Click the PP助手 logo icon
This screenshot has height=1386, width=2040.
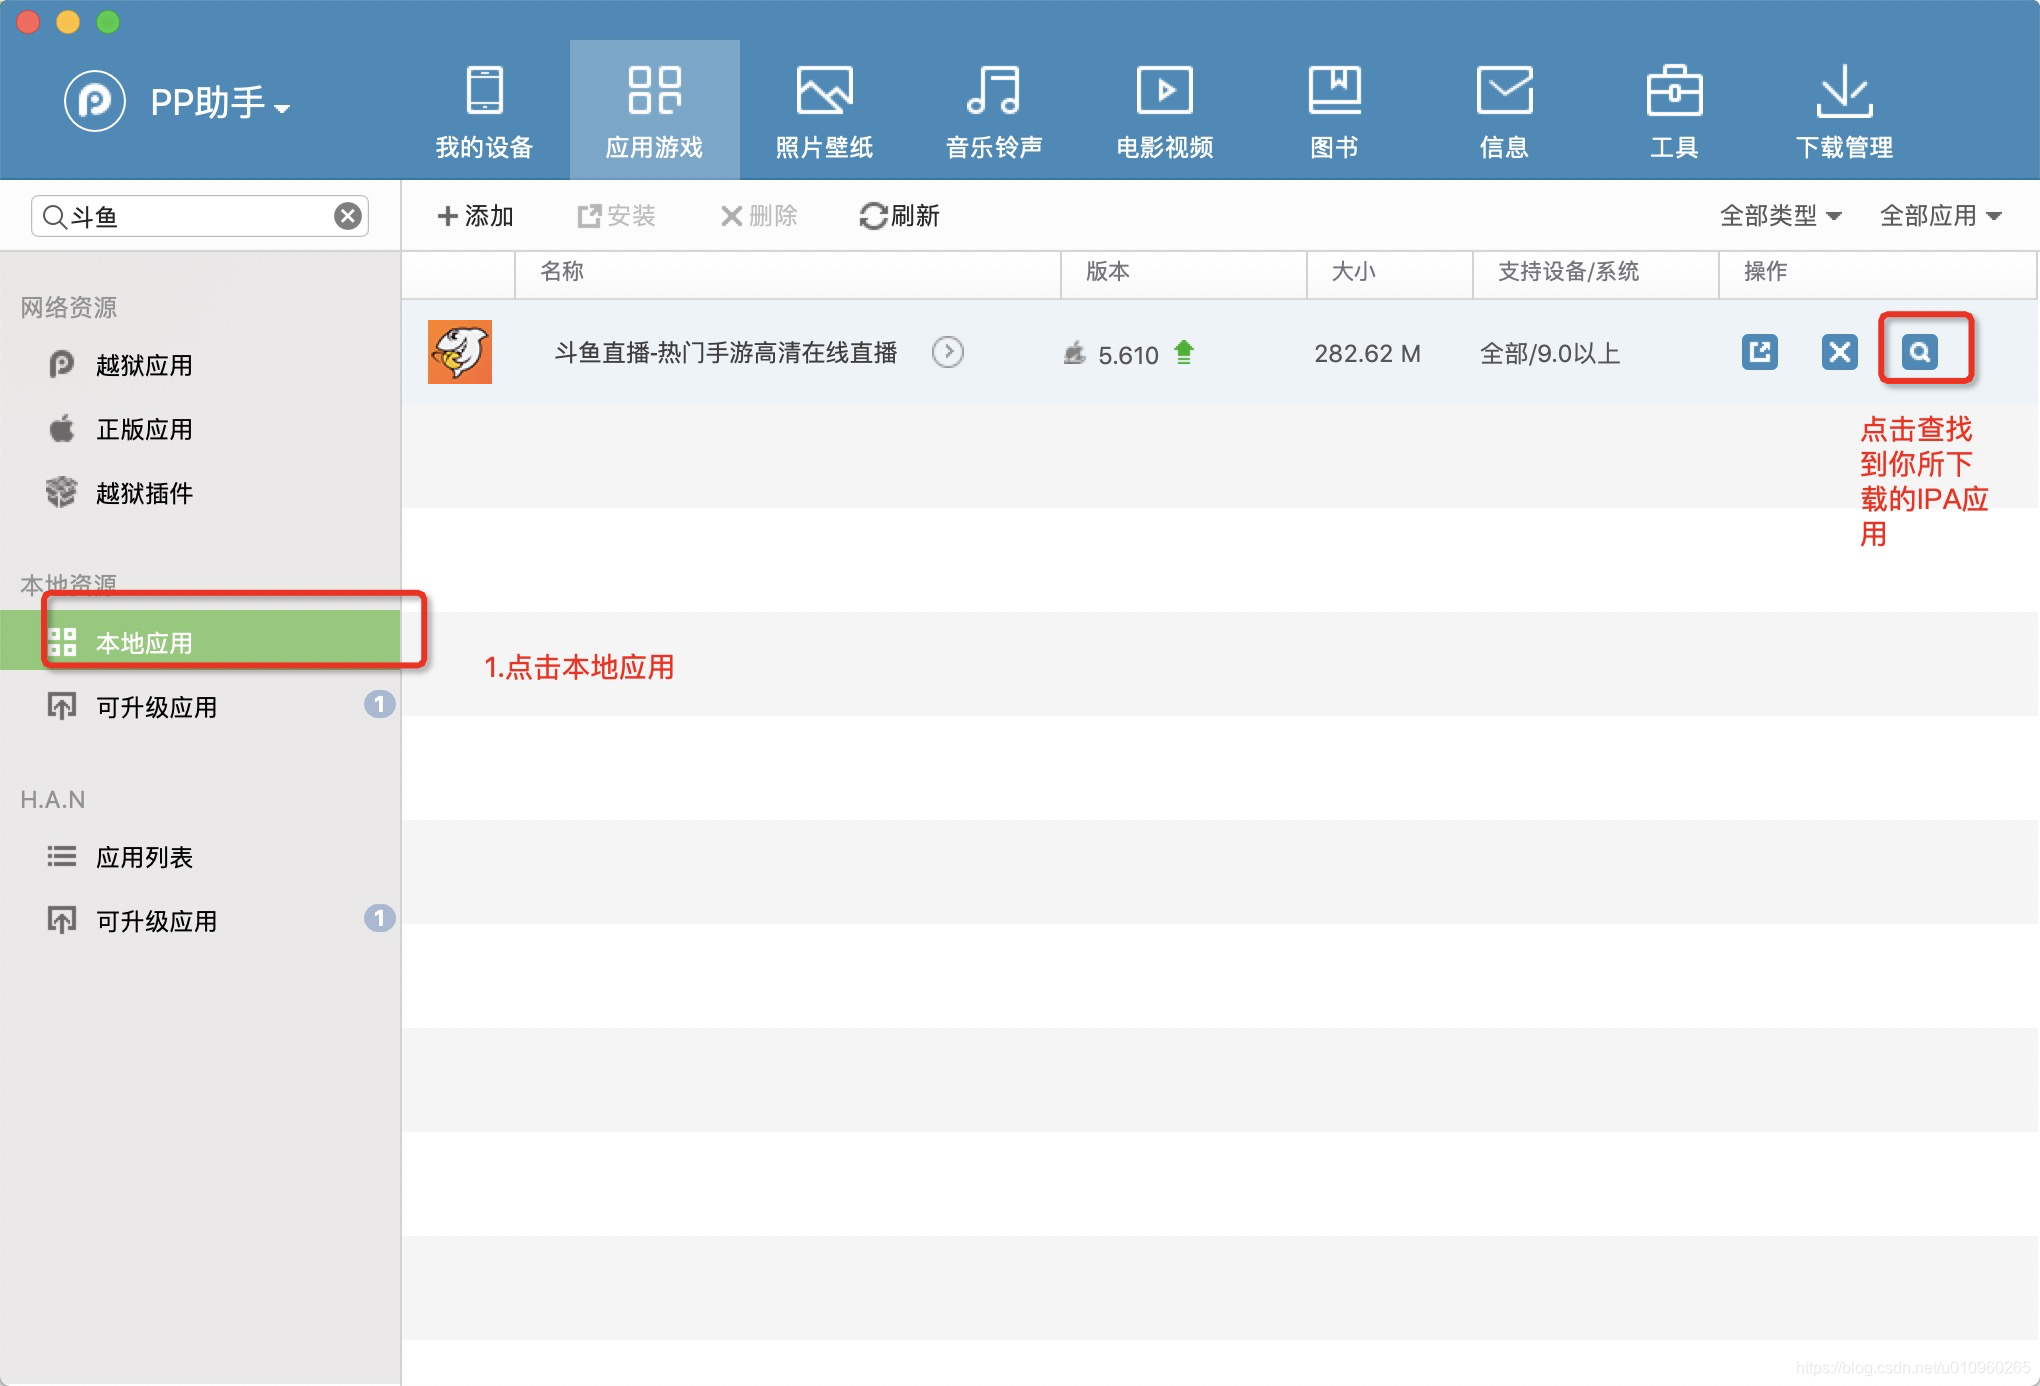click(x=95, y=101)
